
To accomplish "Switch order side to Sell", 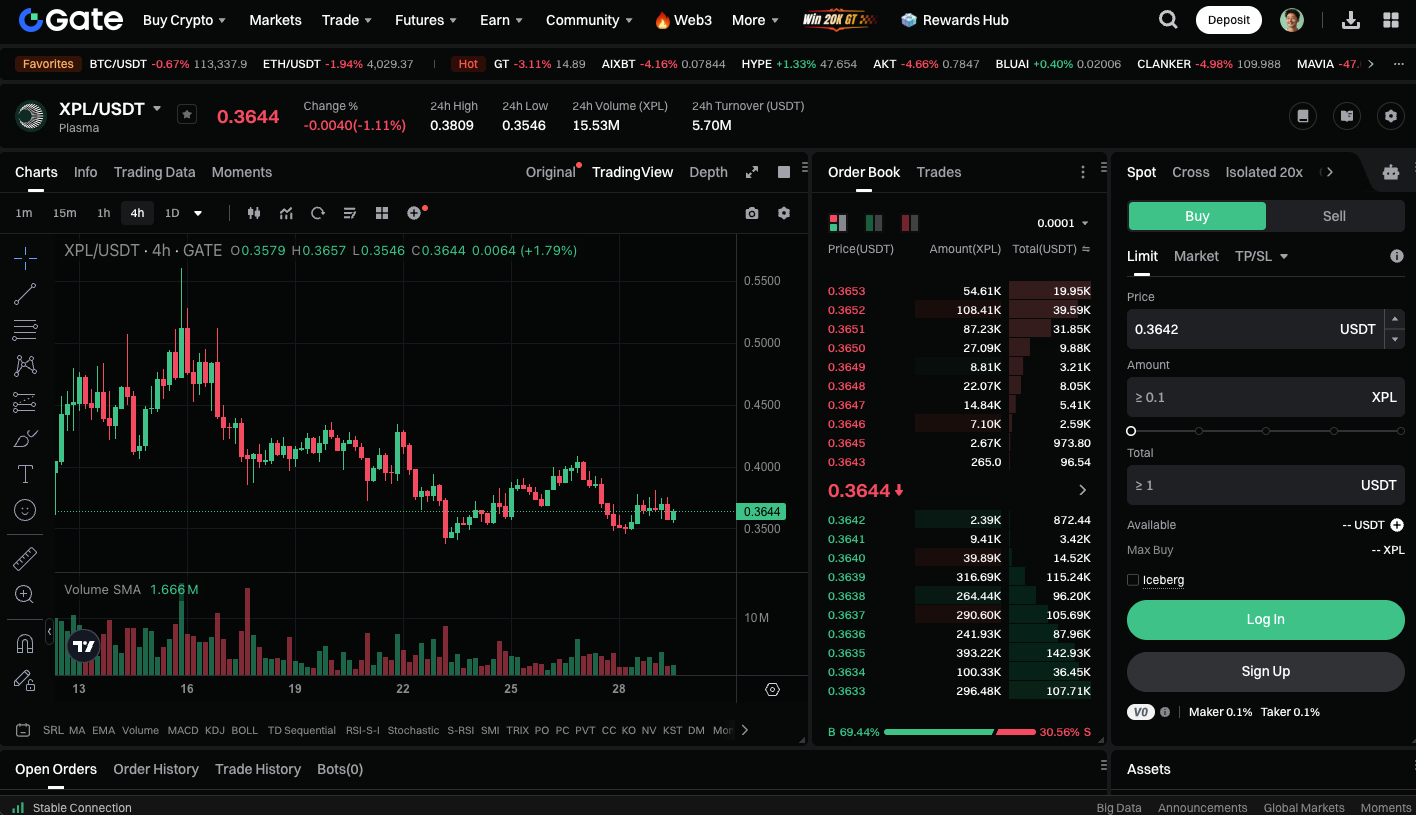I will (1334, 216).
